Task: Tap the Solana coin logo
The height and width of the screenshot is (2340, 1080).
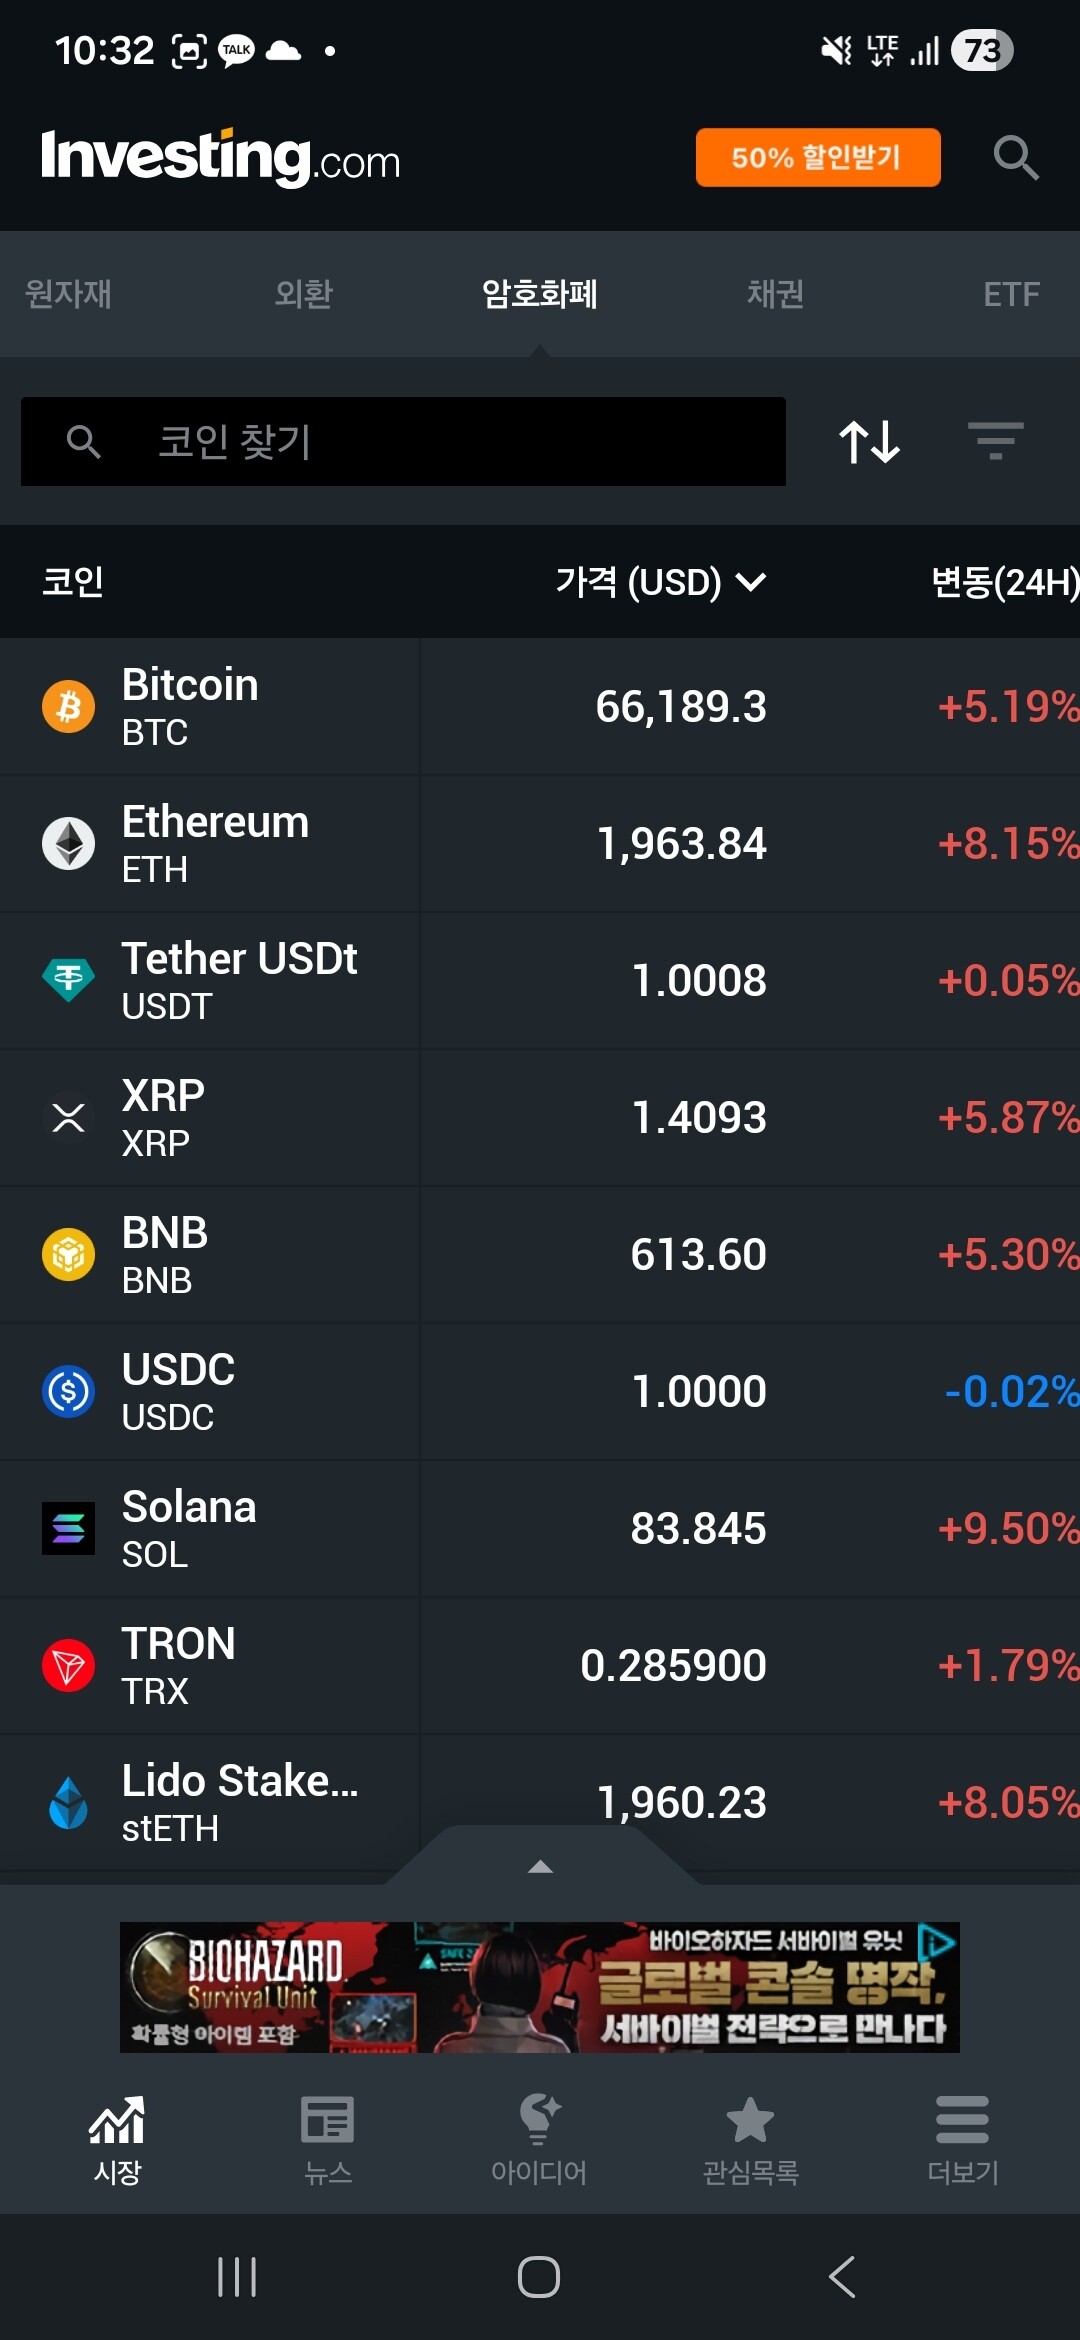Action: [x=68, y=1528]
